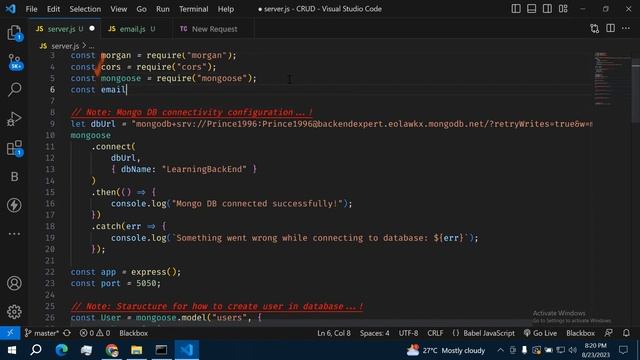640x360 pixels.
Task: Click on "const port = 5050;" line
Action: [116, 283]
